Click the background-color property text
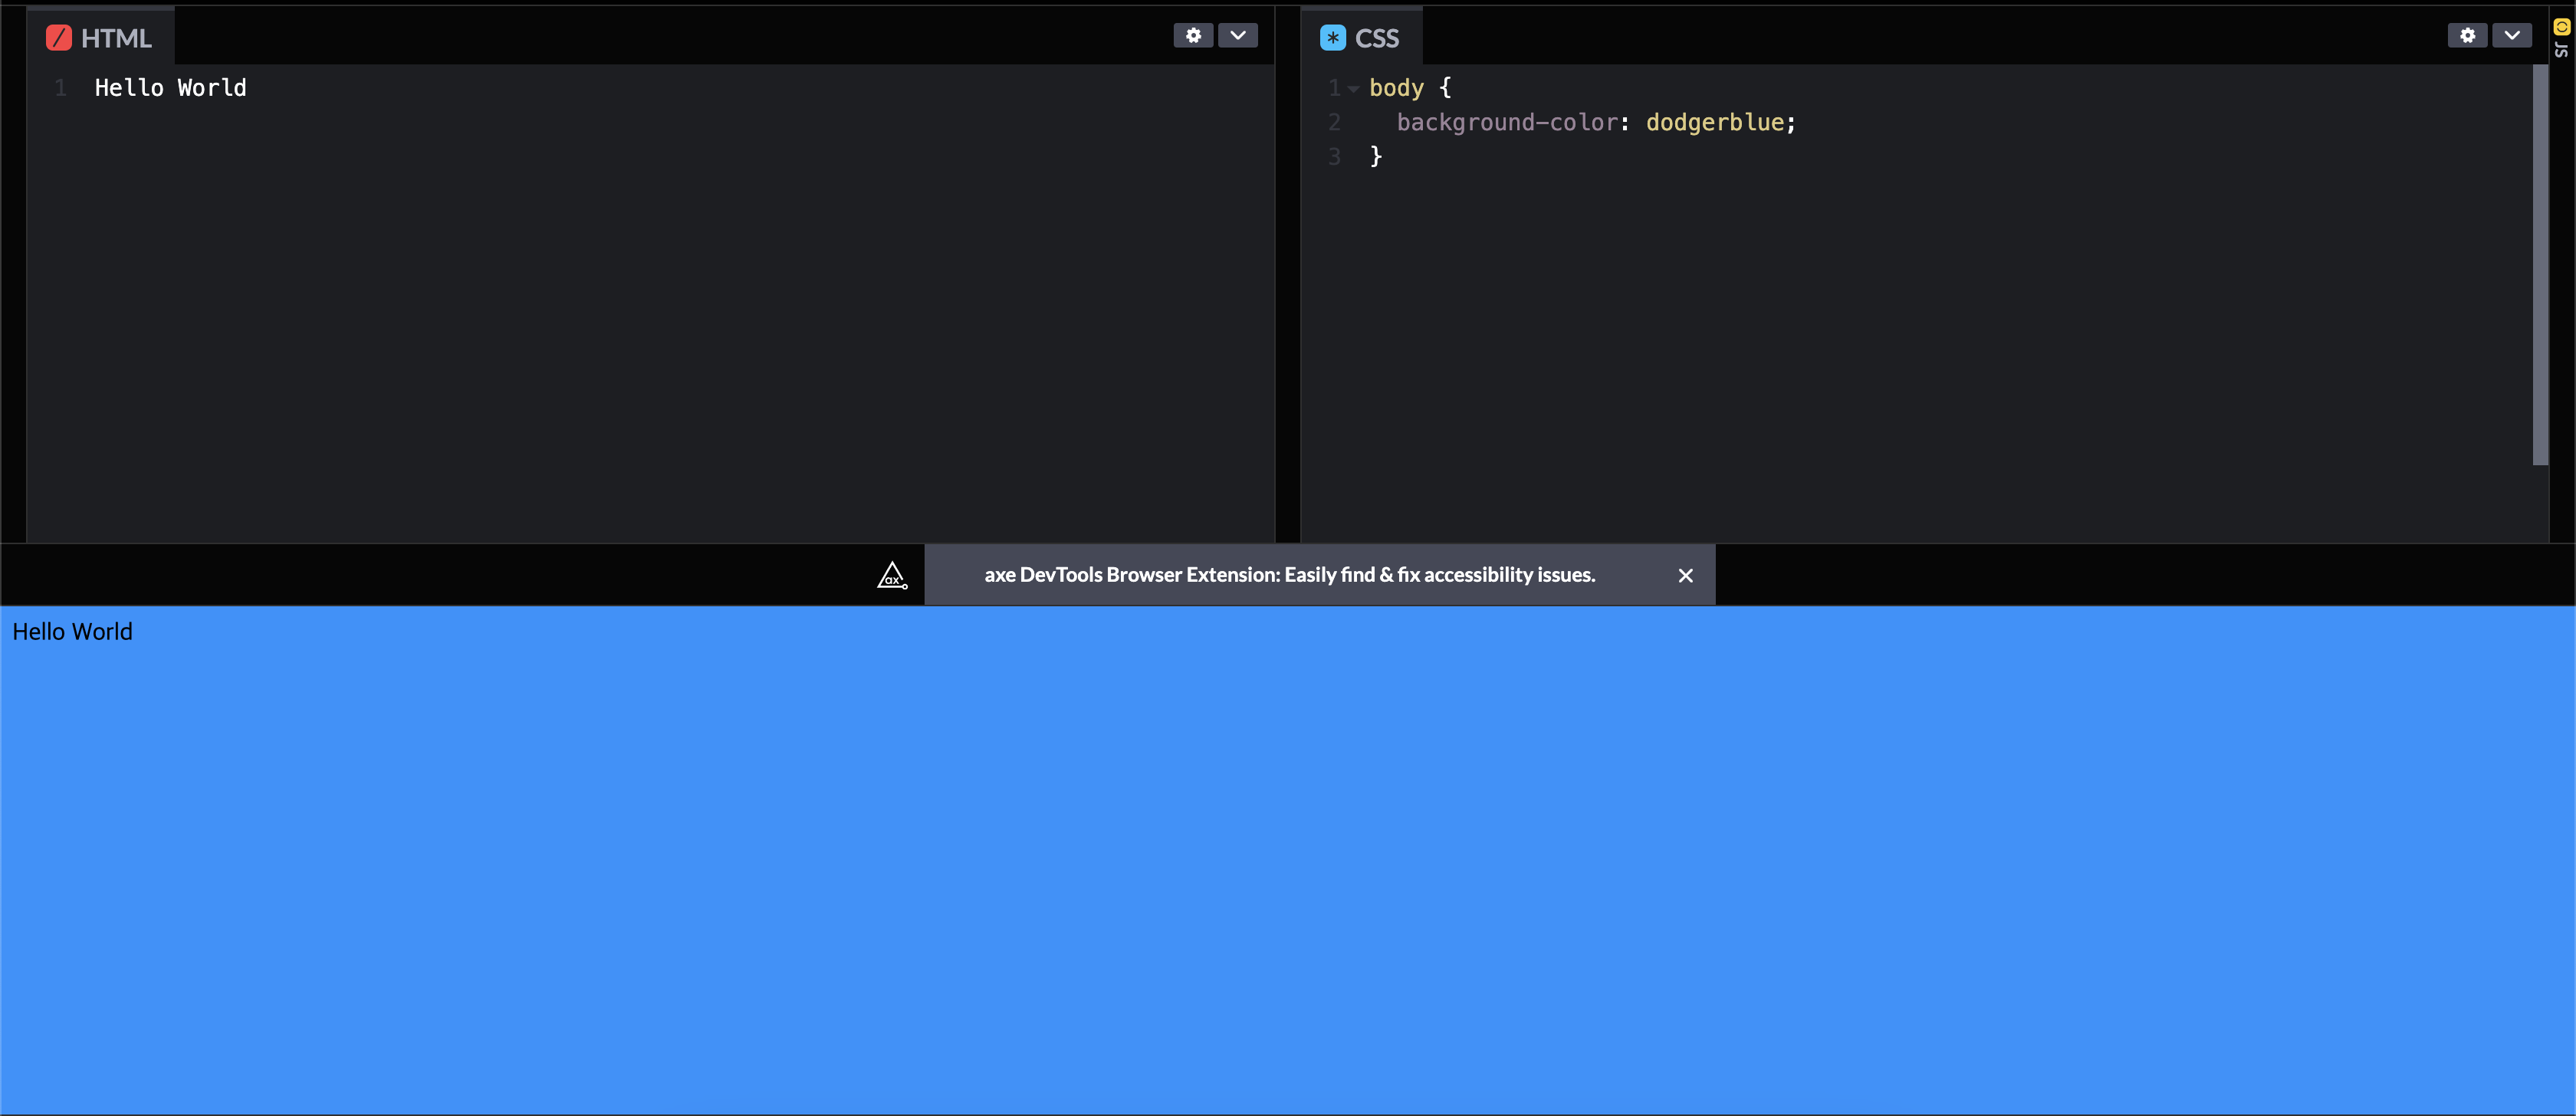2576x1116 pixels. pyautogui.click(x=1507, y=122)
